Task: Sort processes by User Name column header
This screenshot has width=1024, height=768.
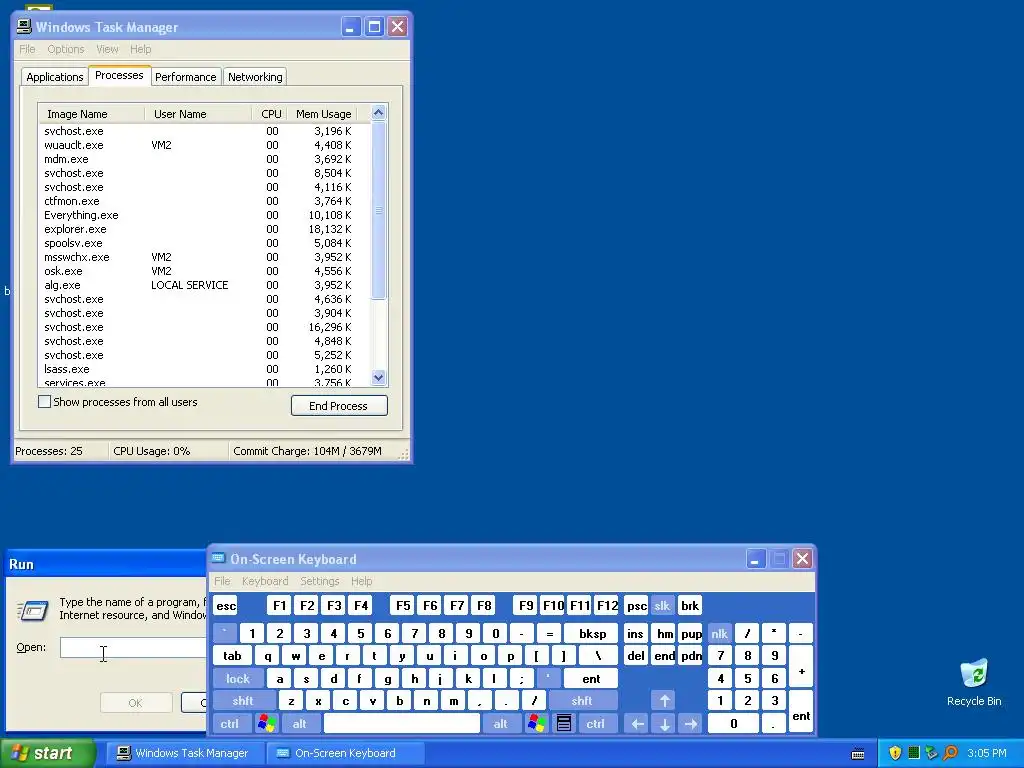Action: coord(198,114)
